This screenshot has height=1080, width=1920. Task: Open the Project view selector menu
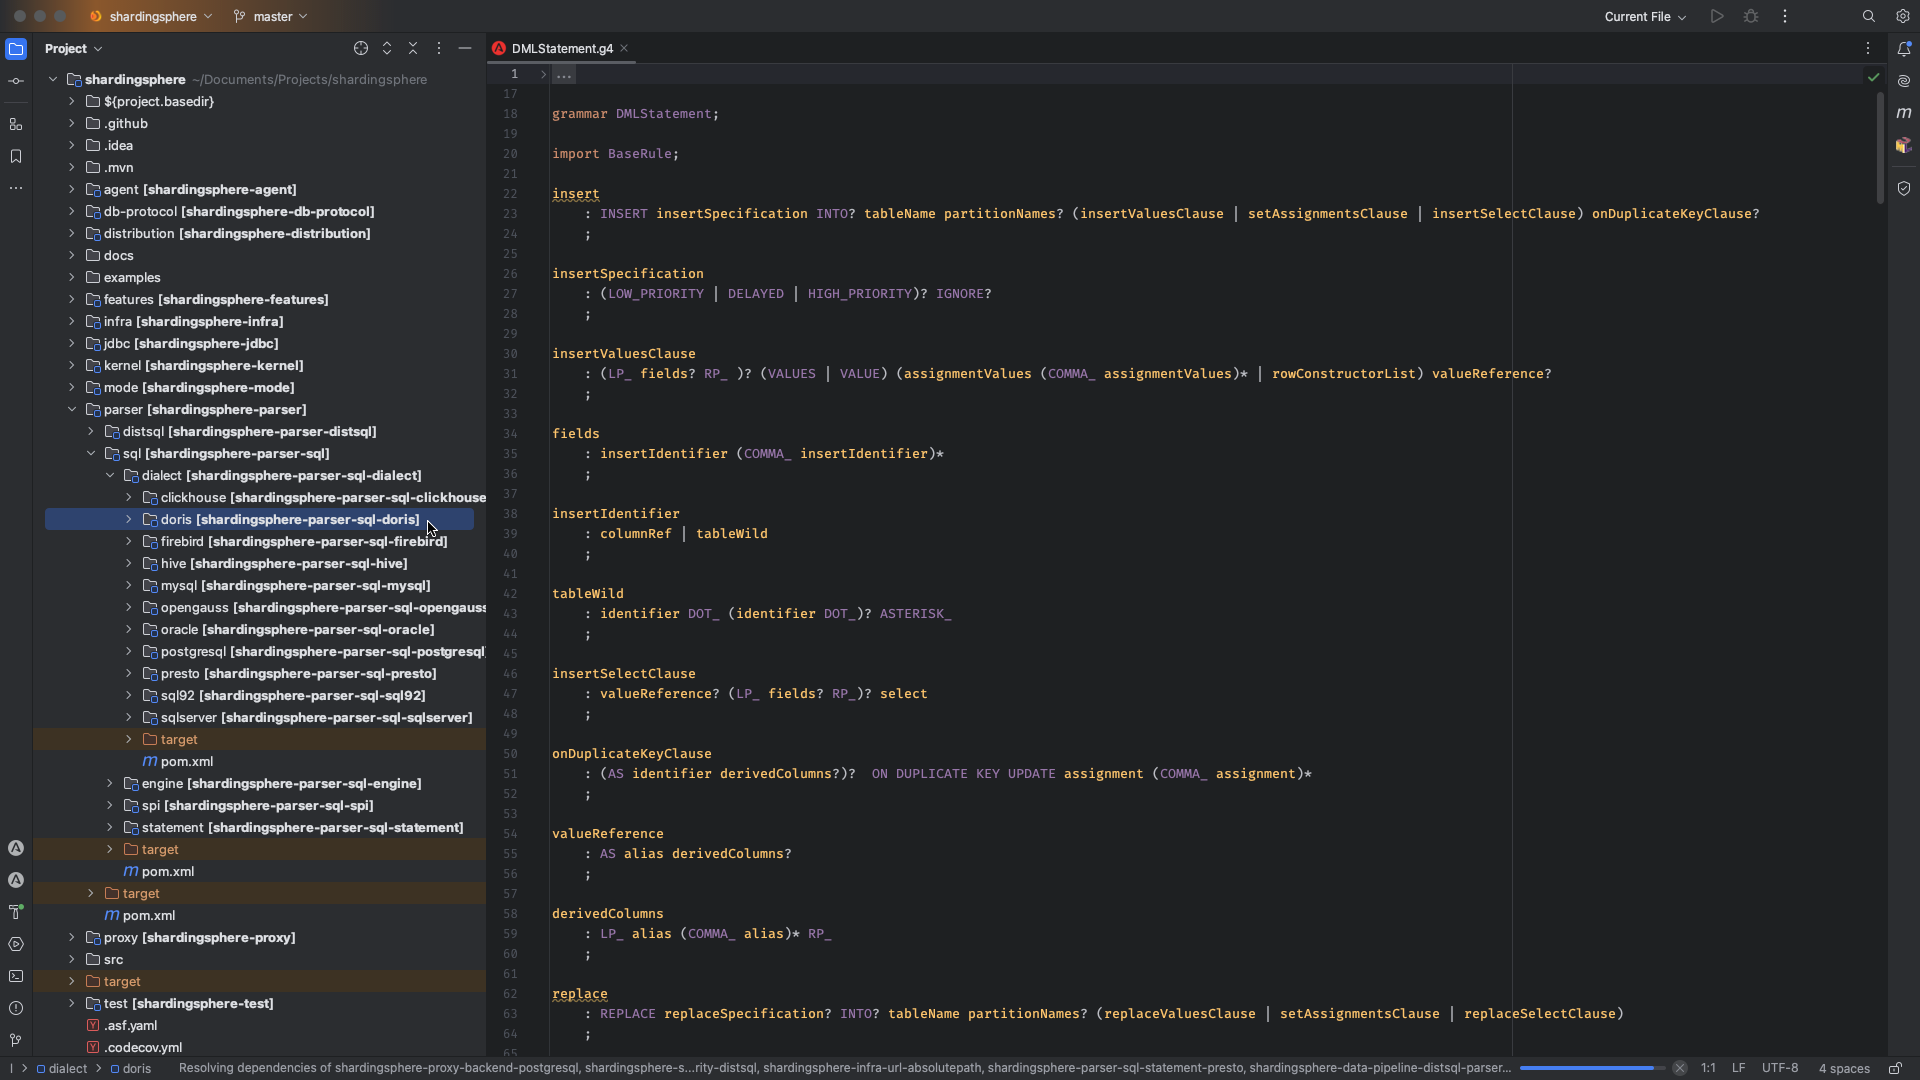(x=73, y=48)
